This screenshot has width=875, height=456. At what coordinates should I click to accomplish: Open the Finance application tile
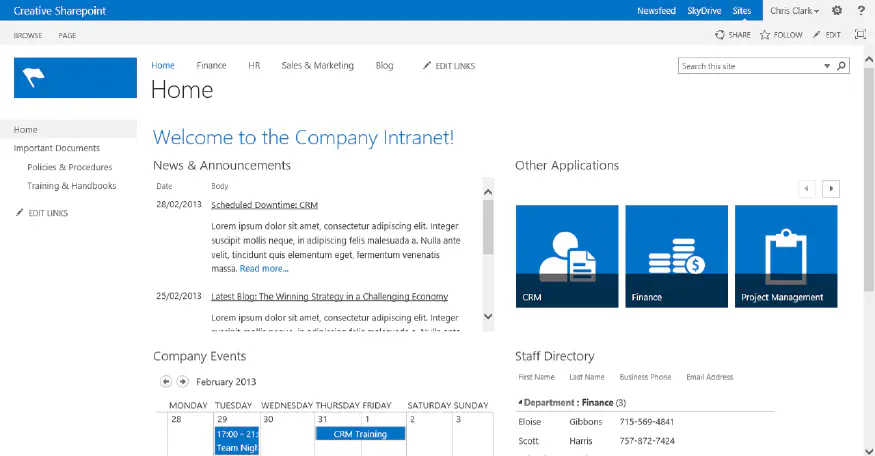pyautogui.click(x=677, y=256)
